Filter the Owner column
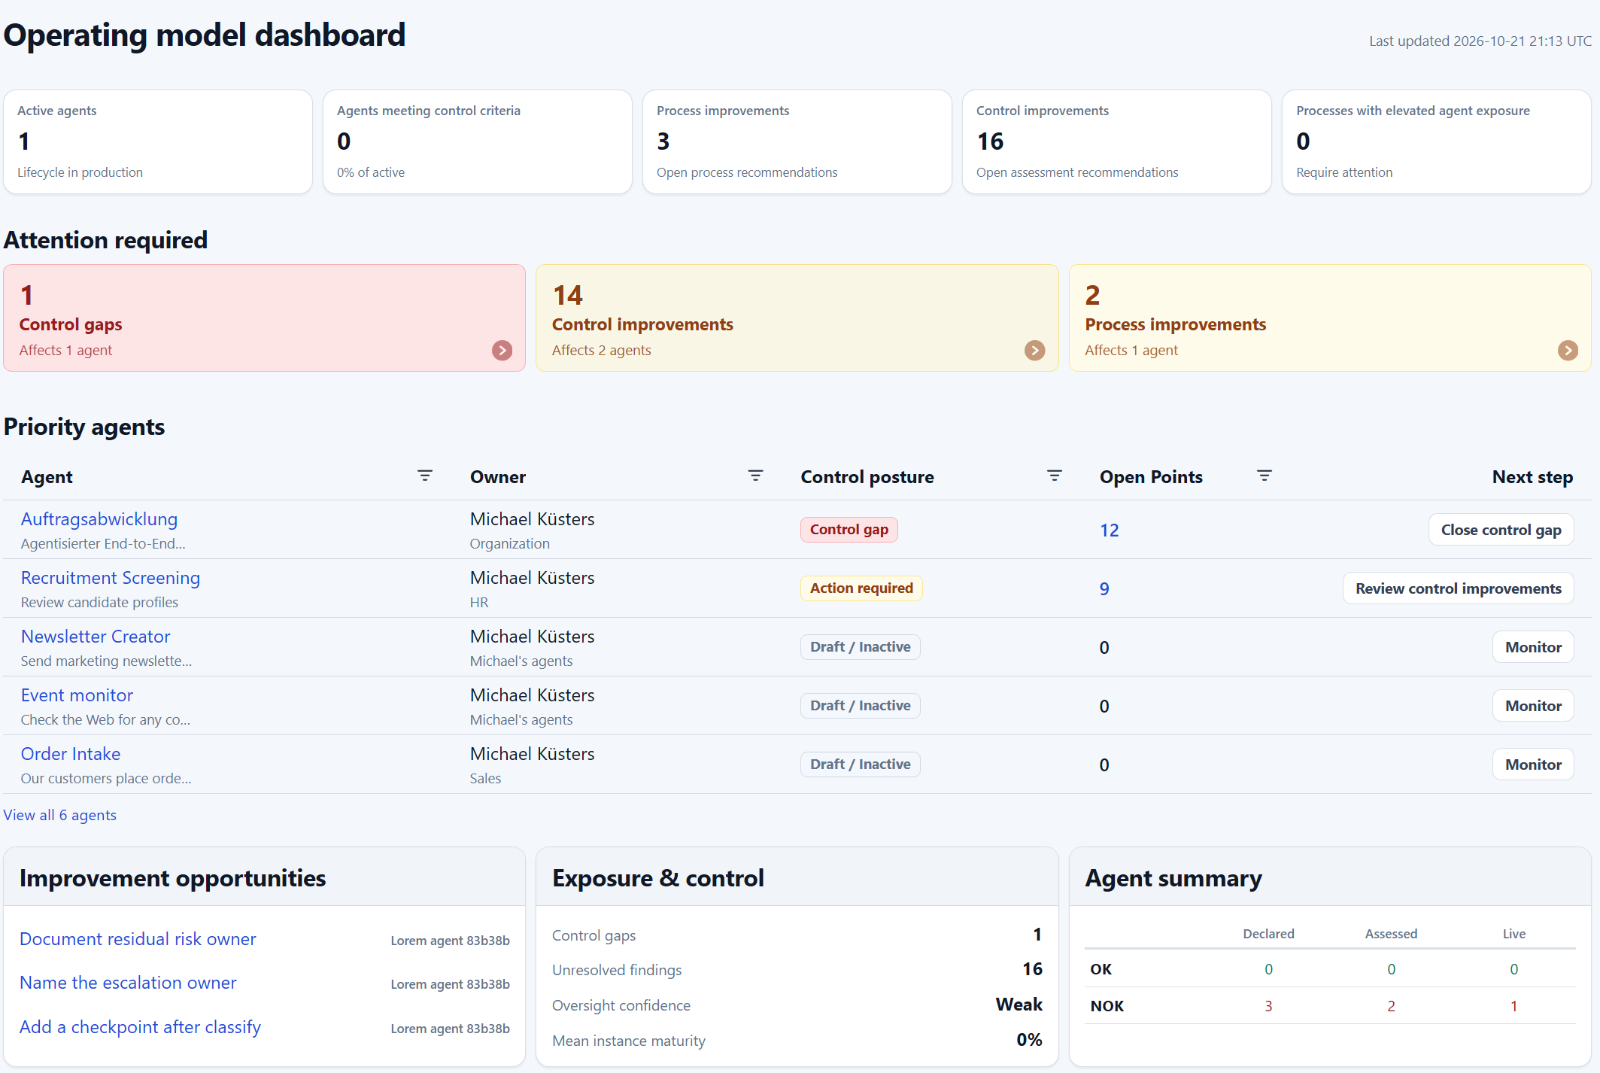 tap(756, 476)
